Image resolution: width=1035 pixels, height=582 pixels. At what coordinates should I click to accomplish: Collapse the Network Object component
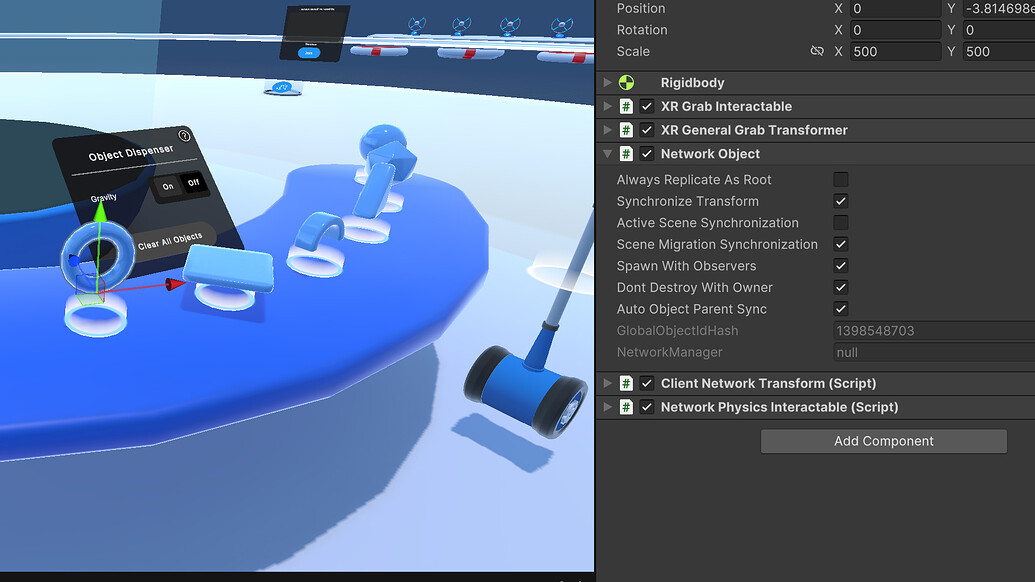607,154
